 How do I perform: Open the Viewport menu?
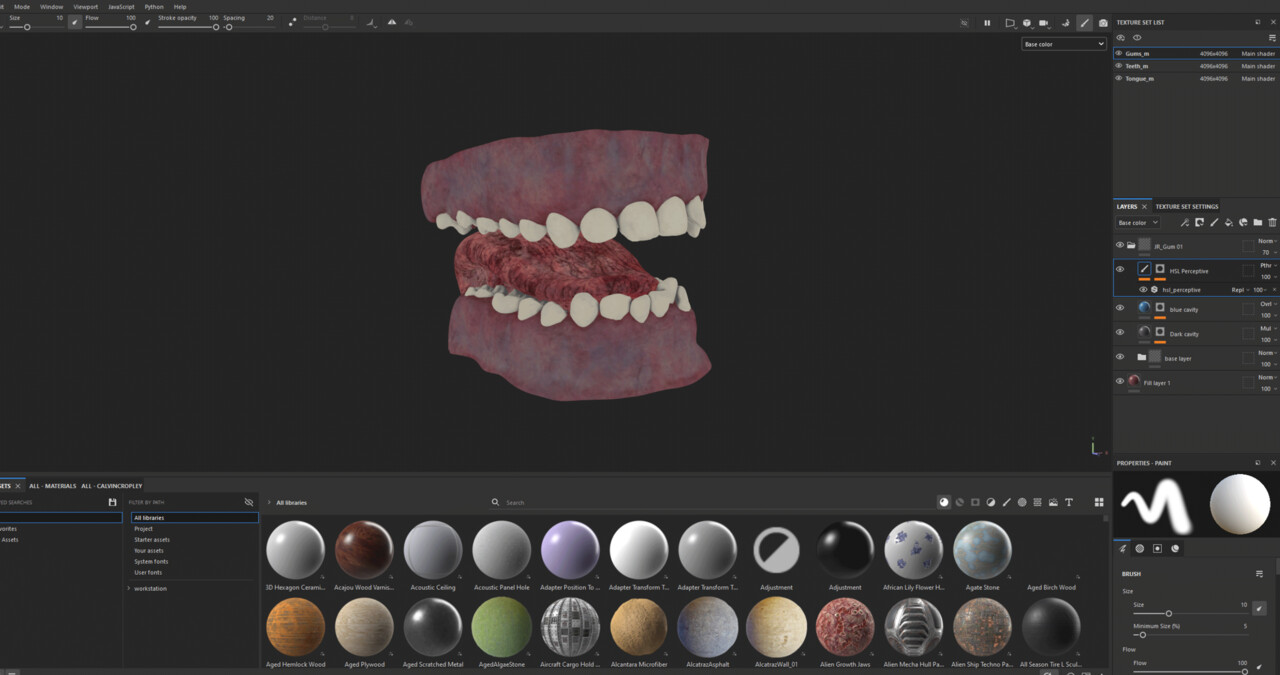[85, 6]
